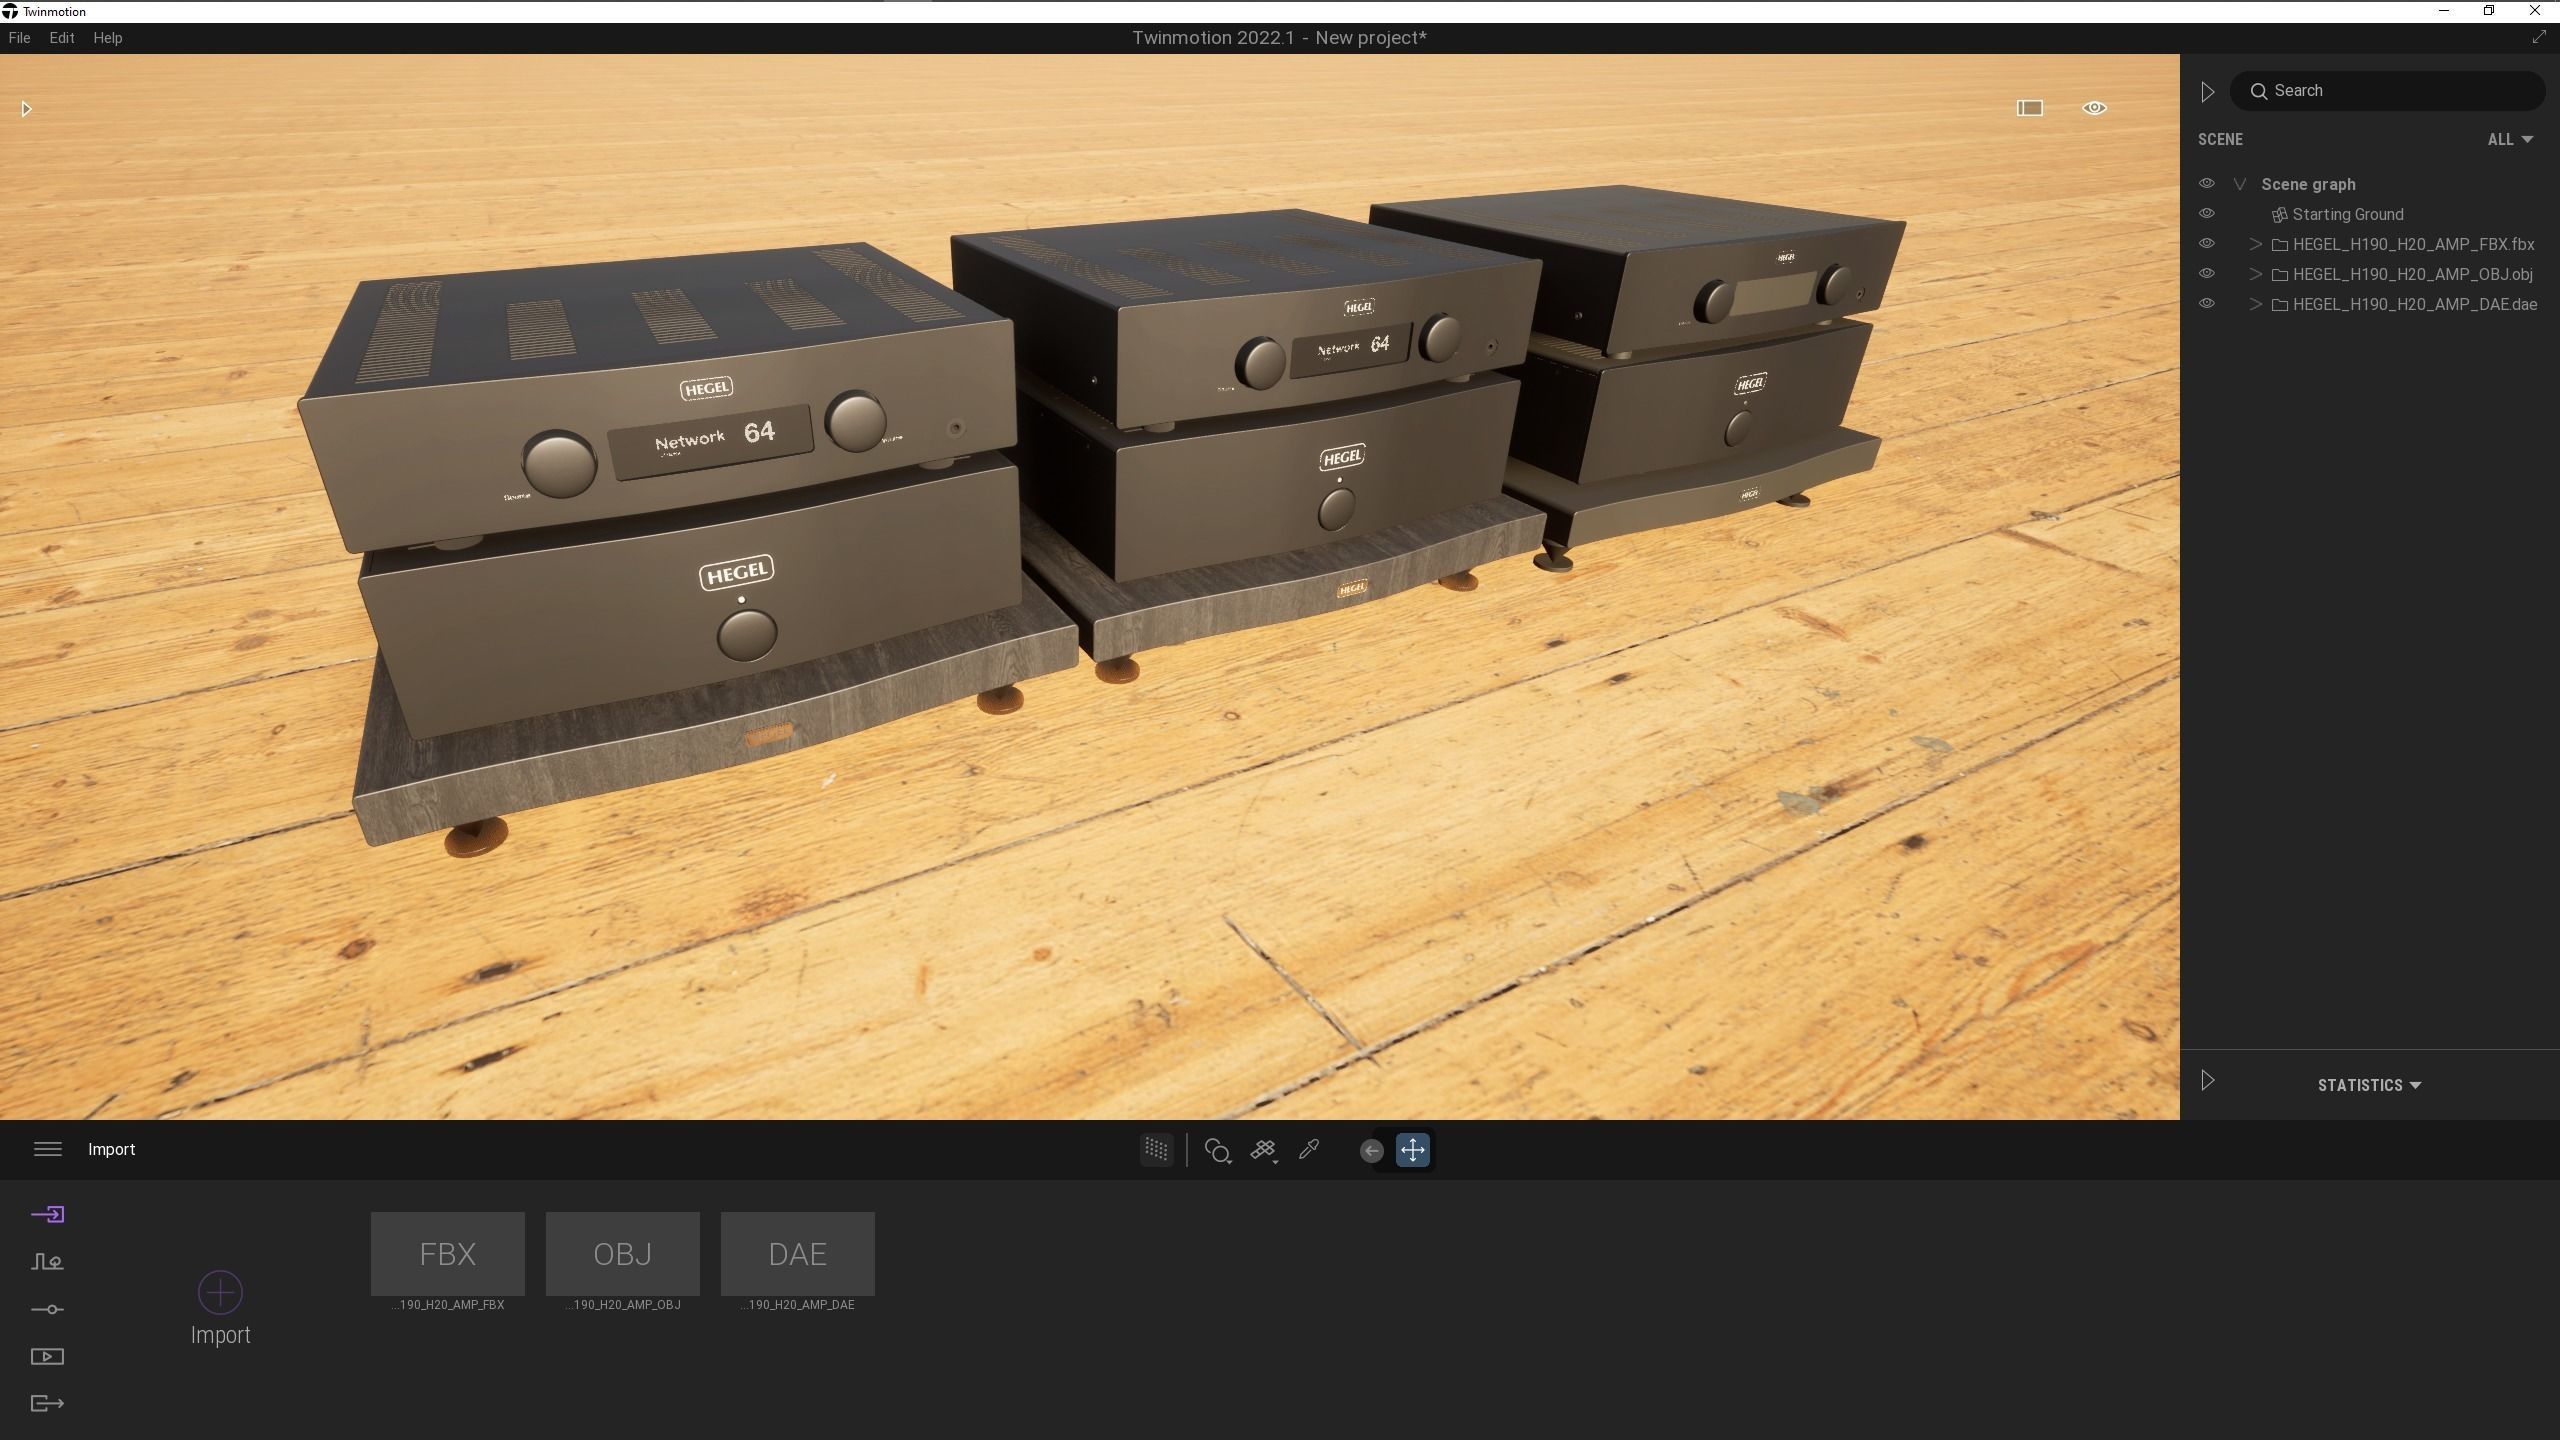Open the viewport eye view settings
2560x1440 pixels.
(x=2094, y=108)
